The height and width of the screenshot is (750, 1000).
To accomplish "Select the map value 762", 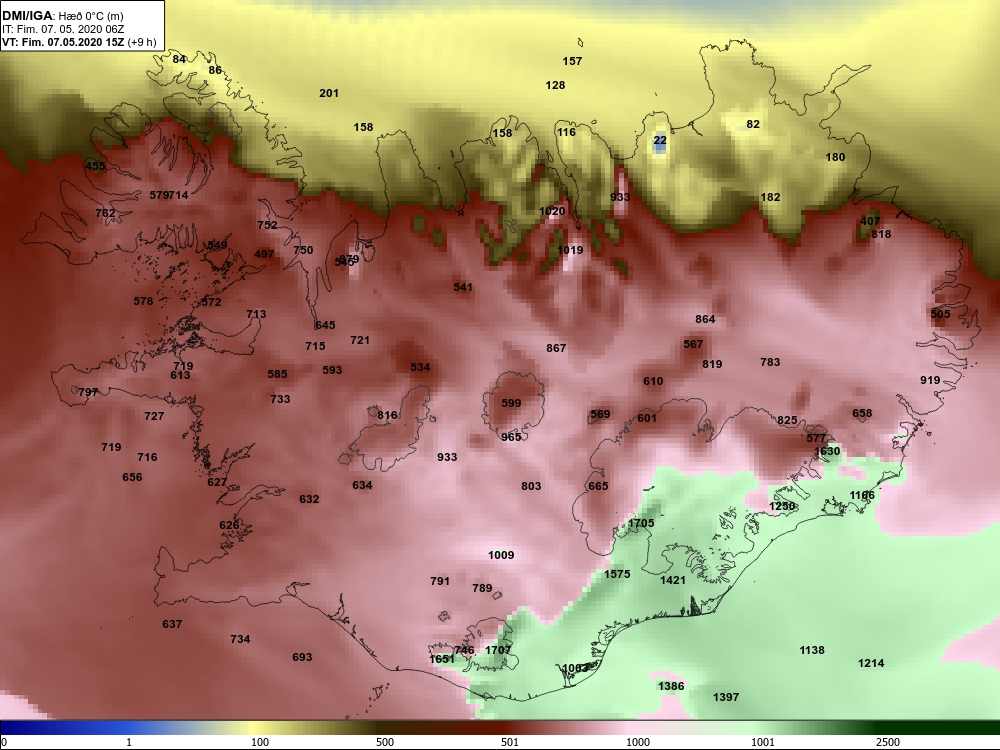I will point(105,213).
